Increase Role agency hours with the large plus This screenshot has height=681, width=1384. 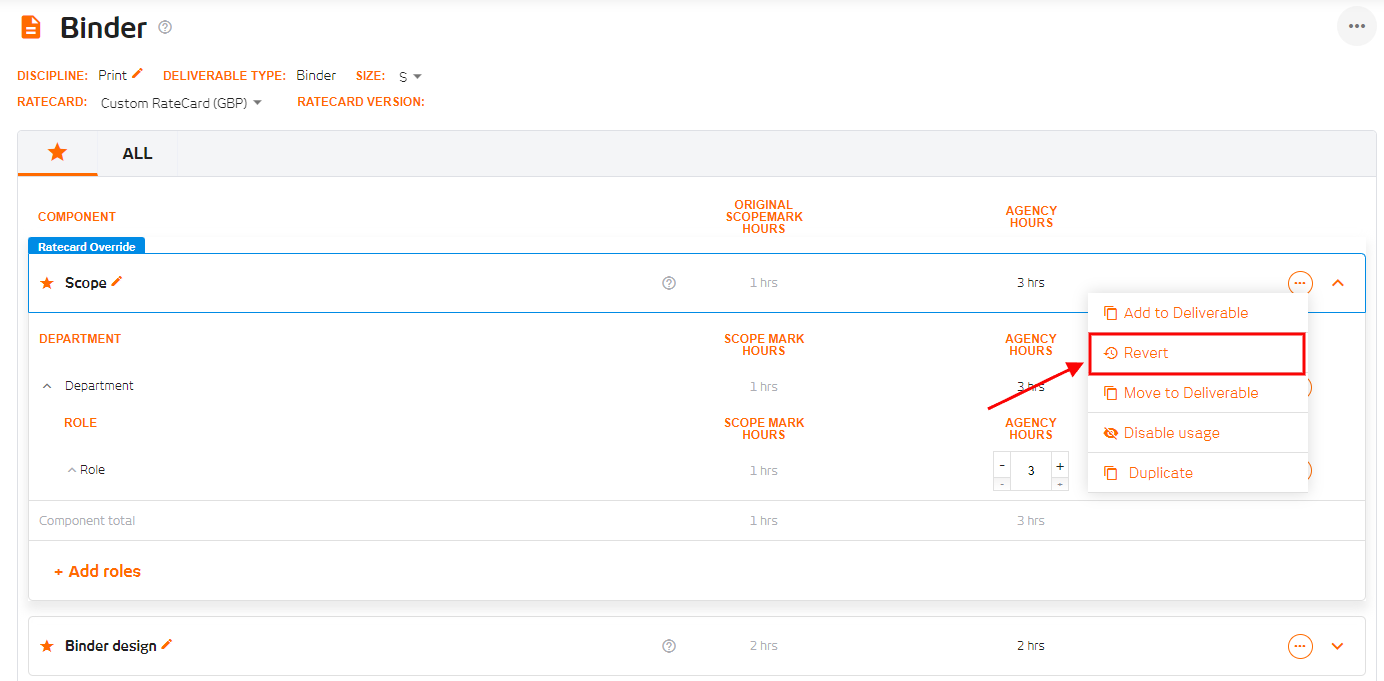(1059, 466)
